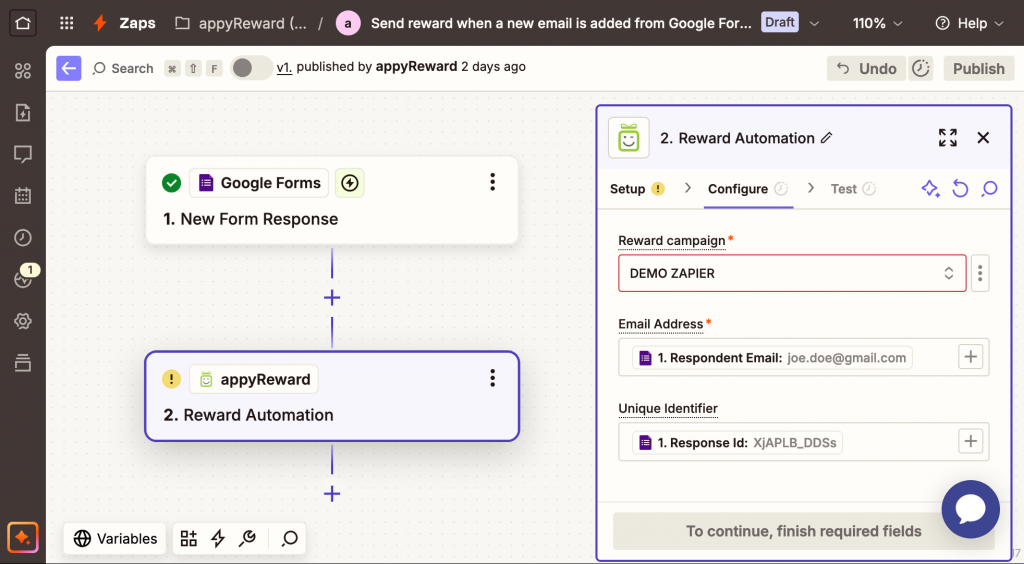Go back using the arrow button
Image resolution: width=1024 pixels, height=564 pixels.
pyautogui.click(x=69, y=68)
